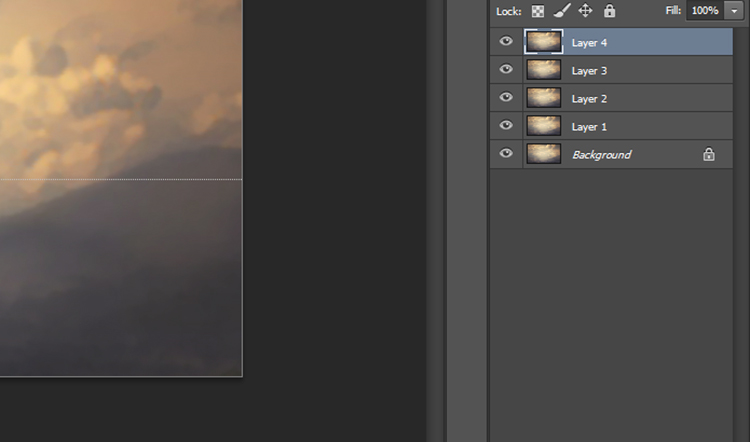Click the Lock: label
Image resolution: width=750 pixels, height=442 pixels.
tap(508, 11)
